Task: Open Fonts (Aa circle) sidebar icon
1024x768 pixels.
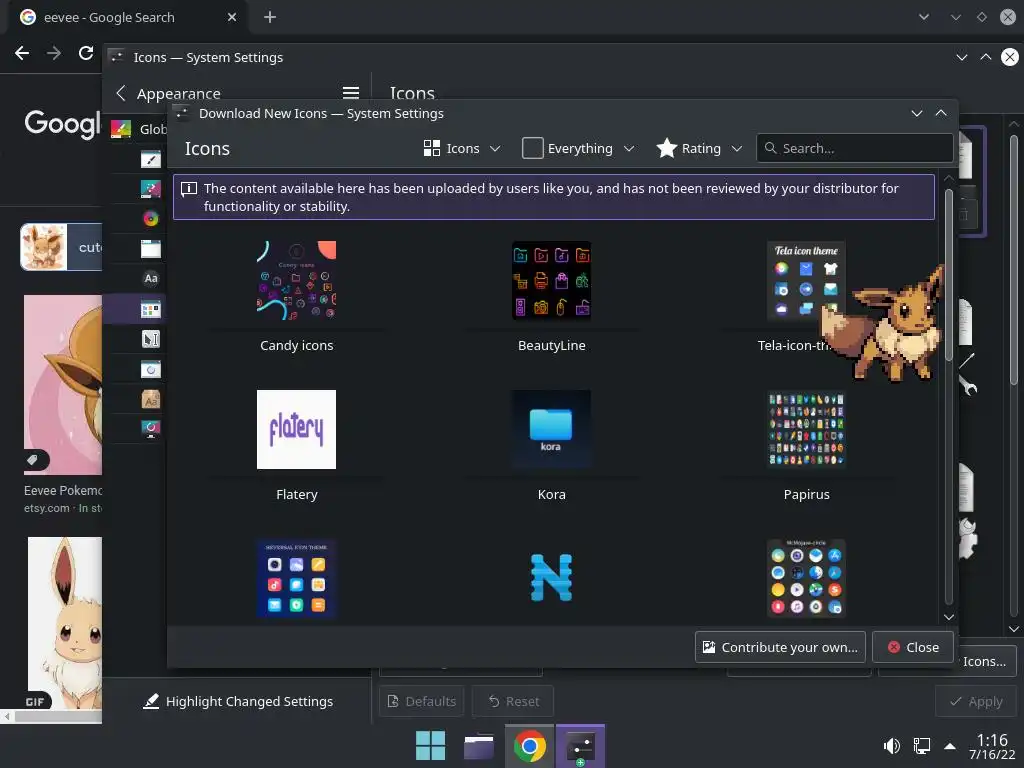Action: click(x=151, y=278)
